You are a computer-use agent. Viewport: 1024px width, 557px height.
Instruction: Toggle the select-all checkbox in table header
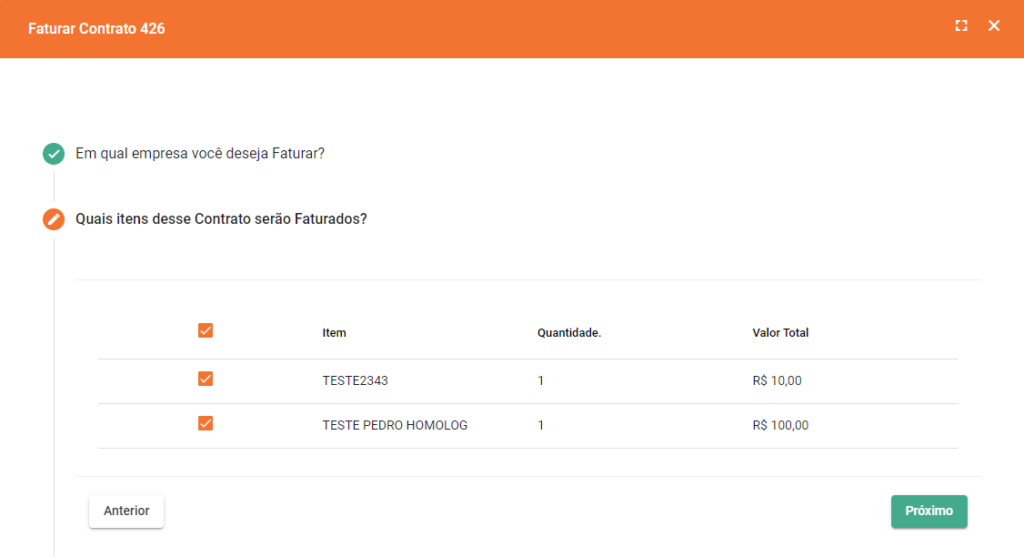(206, 331)
